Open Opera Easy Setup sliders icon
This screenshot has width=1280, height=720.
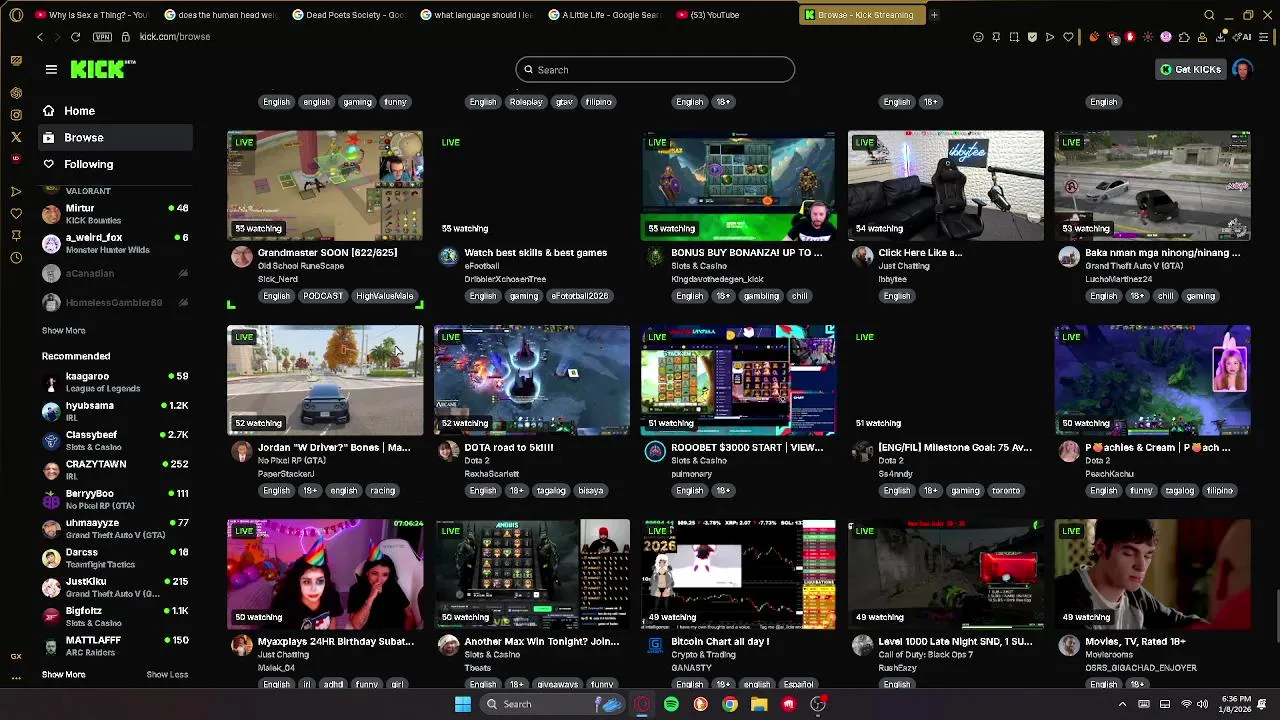coord(1264,37)
